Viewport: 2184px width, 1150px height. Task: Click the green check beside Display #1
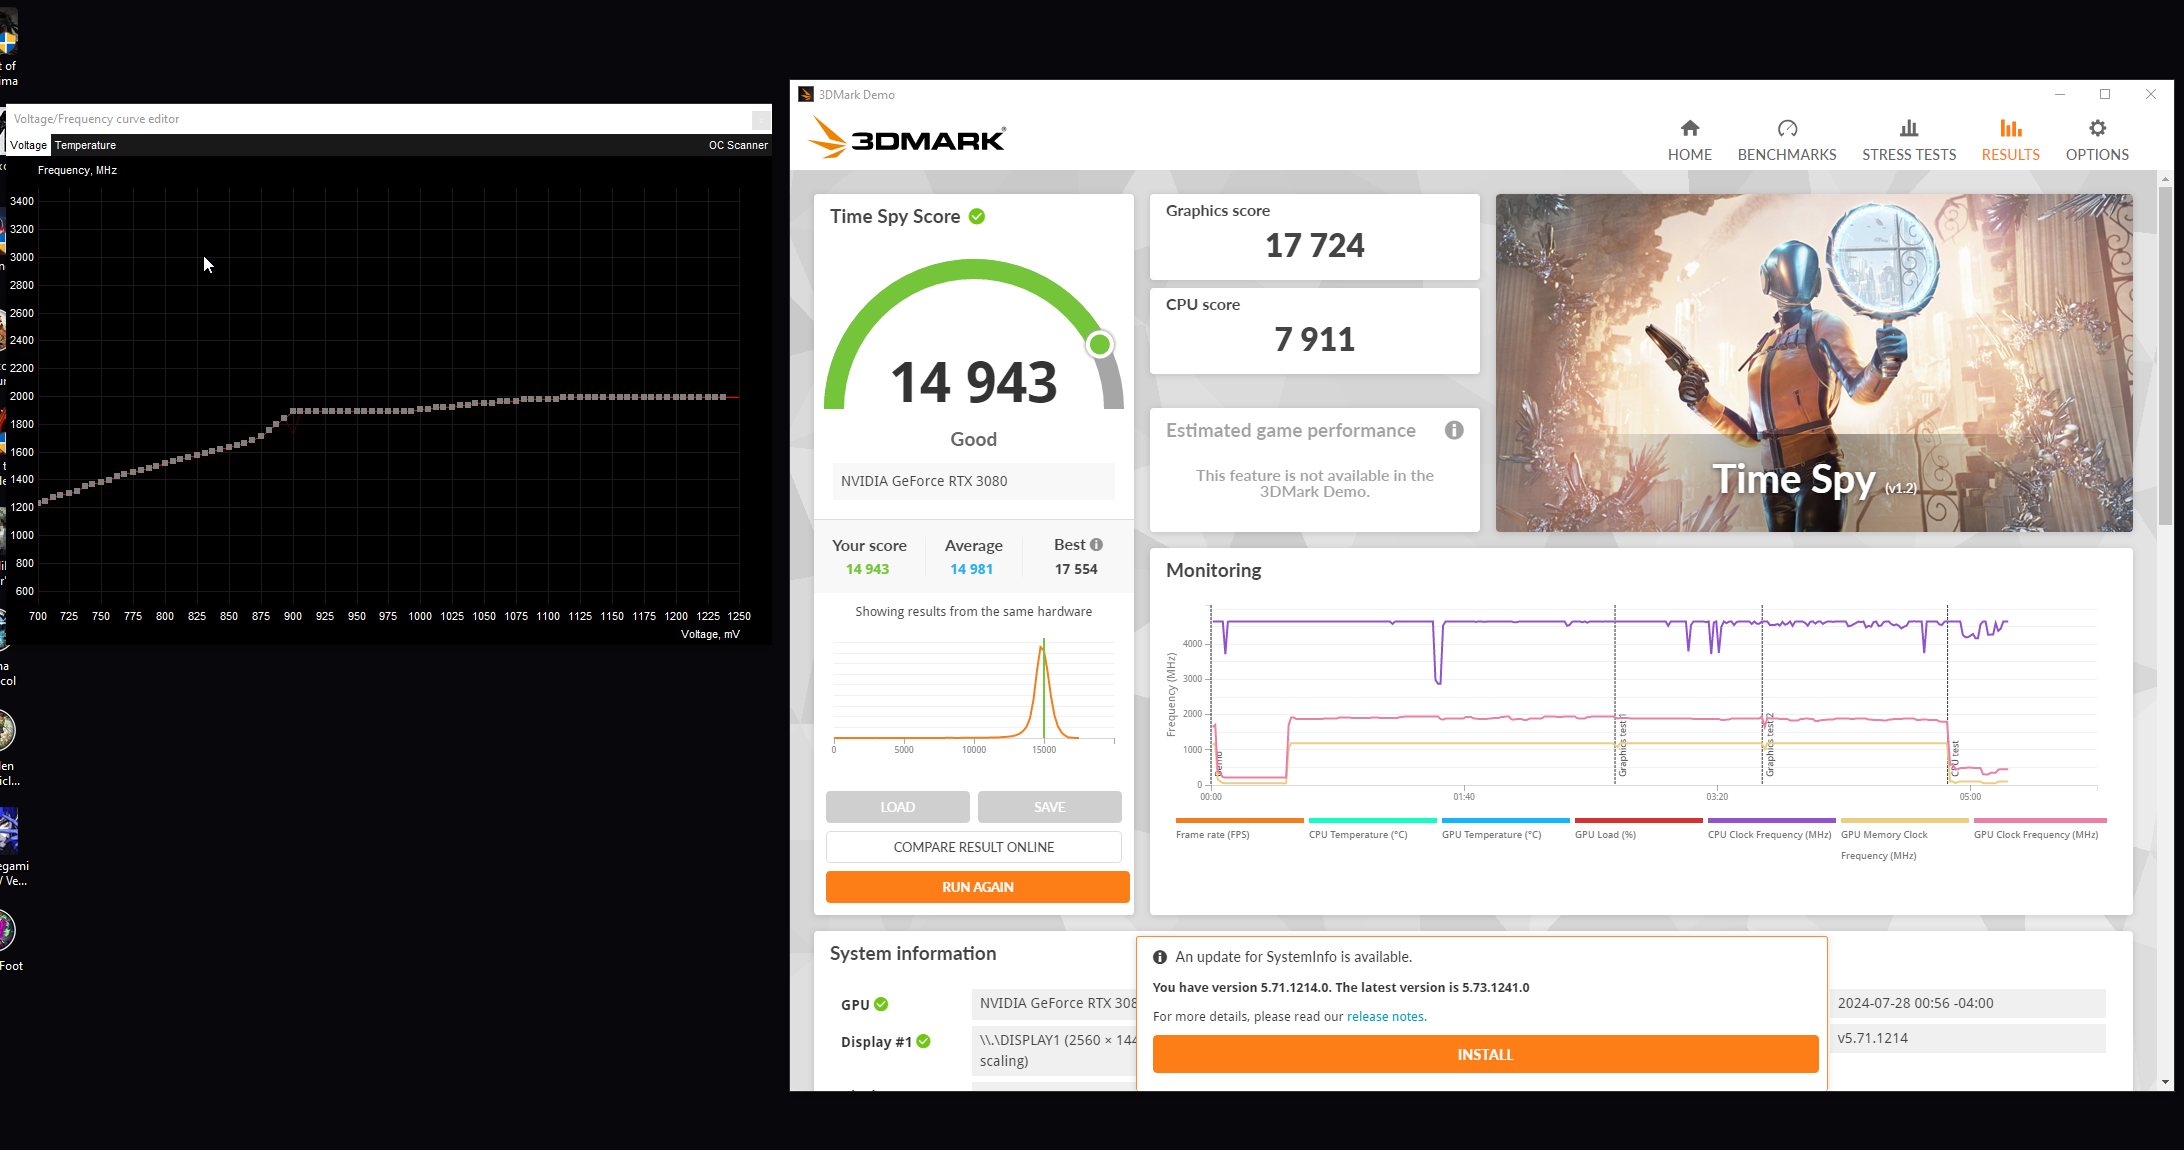pyautogui.click(x=924, y=1041)
